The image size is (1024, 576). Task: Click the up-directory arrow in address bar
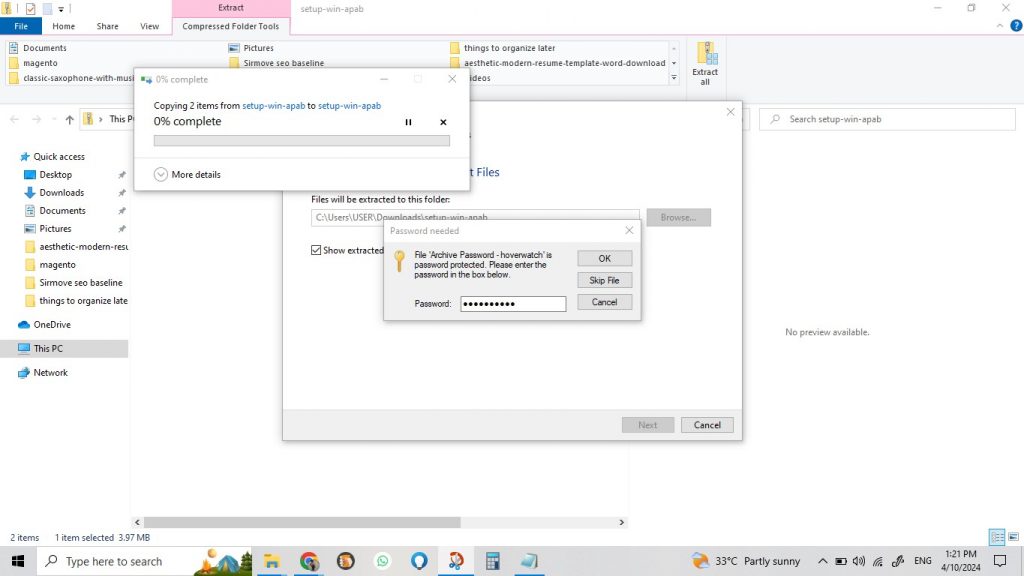coord(69,119)
